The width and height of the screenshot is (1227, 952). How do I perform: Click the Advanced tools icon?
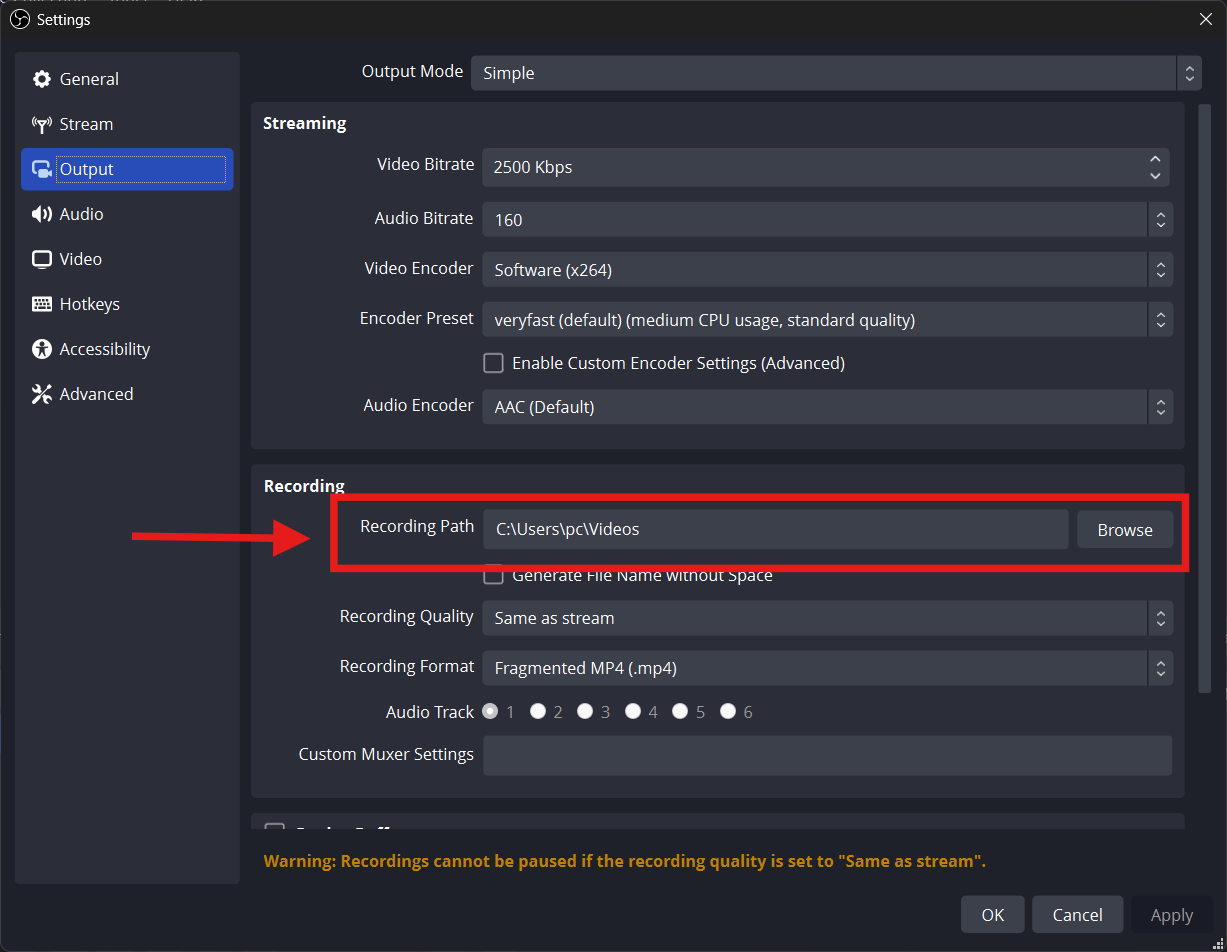(x=42, y=394)
